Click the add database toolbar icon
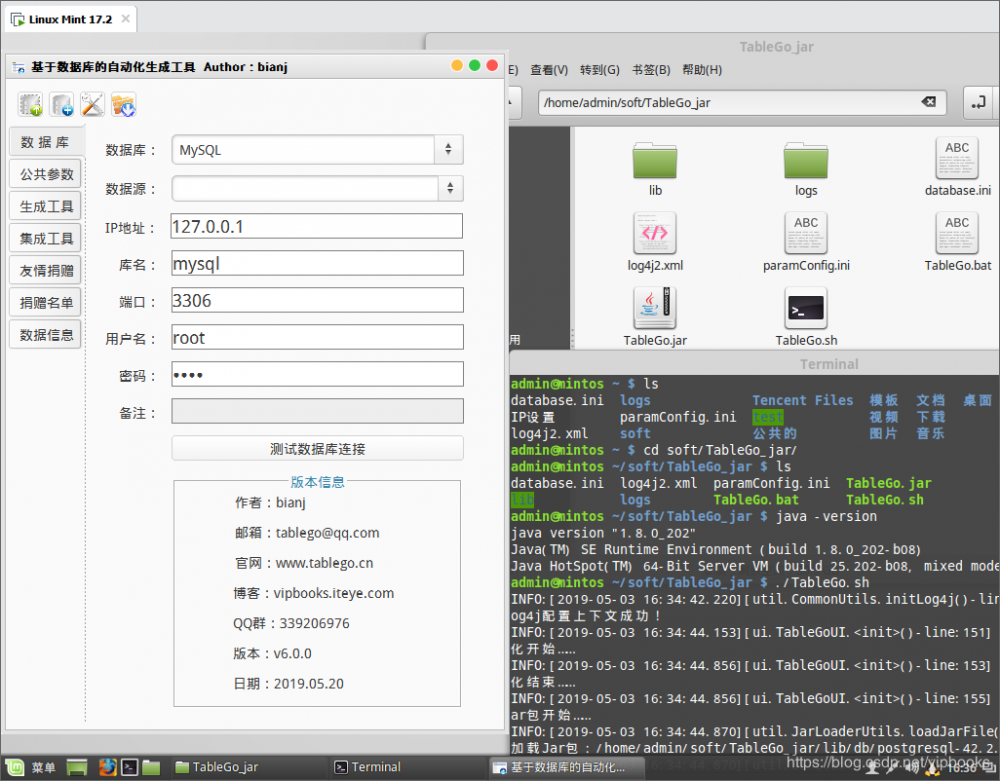This screenshot has height=781, width=1000. point(62,104)
